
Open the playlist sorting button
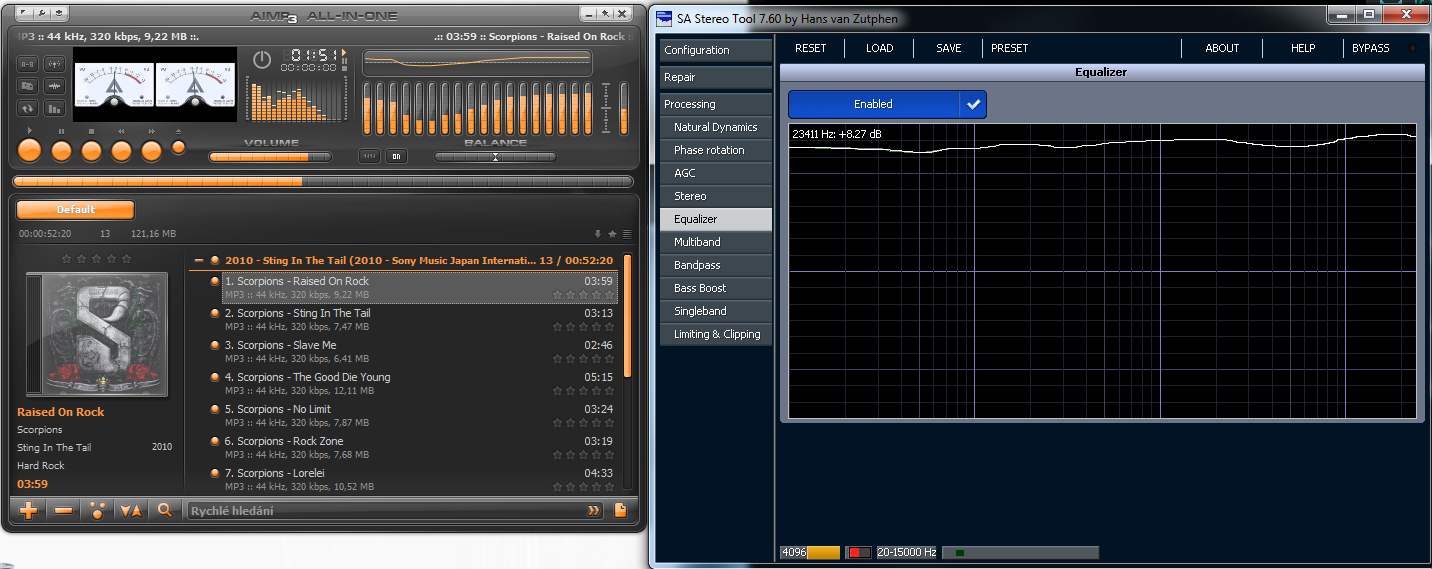[131, 510]
